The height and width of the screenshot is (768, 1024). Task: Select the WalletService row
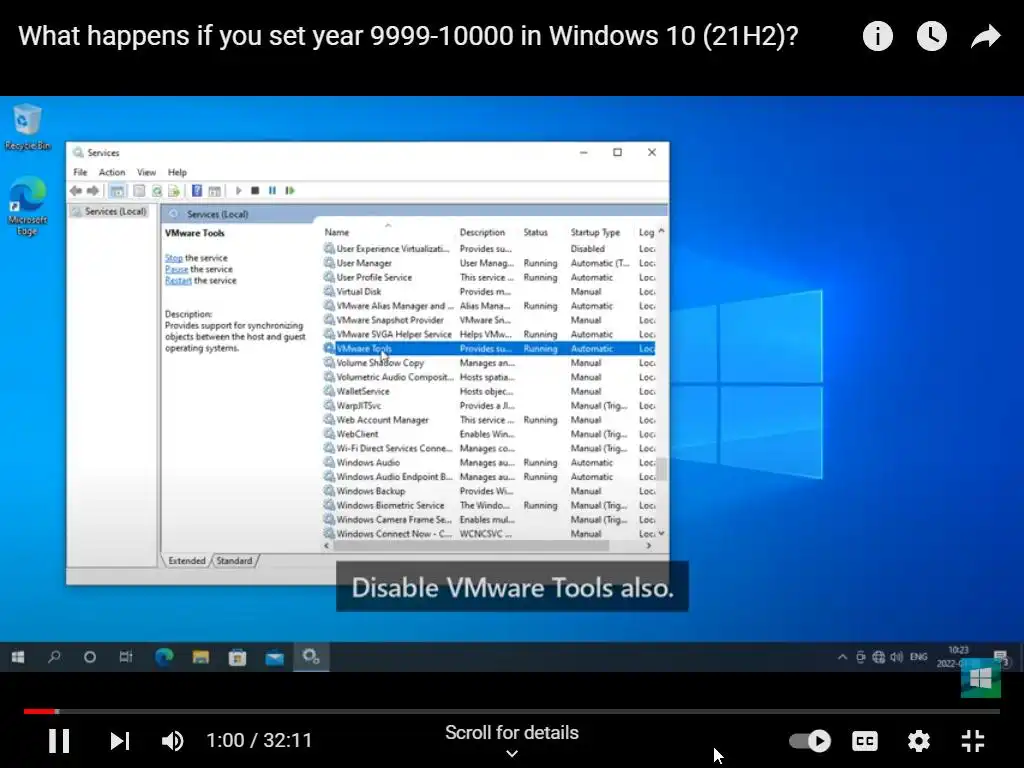pyautogui.click(x=488, y=392)
